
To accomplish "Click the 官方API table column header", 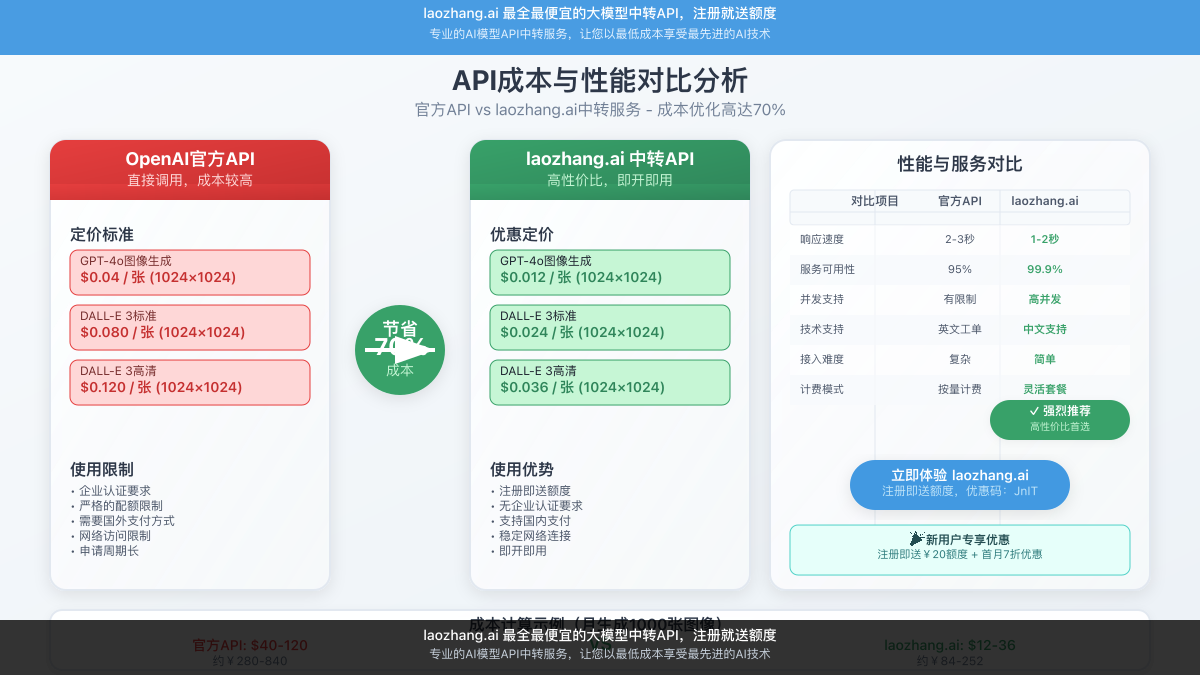I will point(960,201).
